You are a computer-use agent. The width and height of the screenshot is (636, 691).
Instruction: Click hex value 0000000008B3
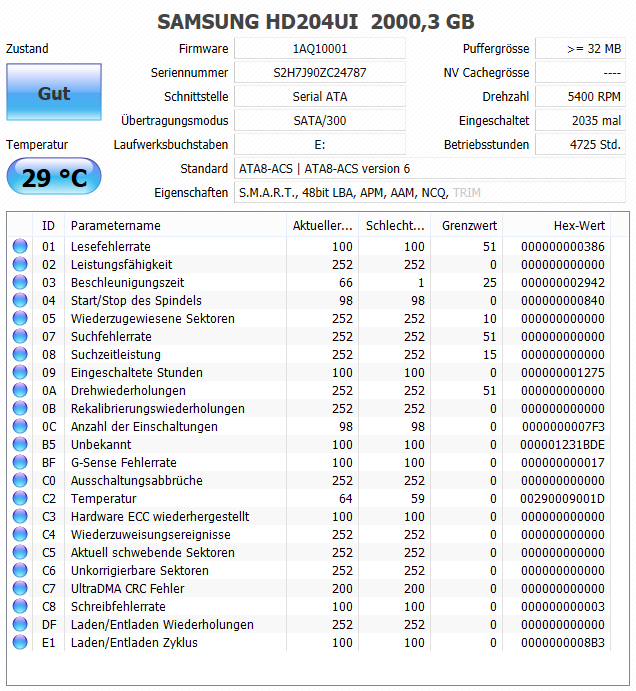tap(562, 643)
